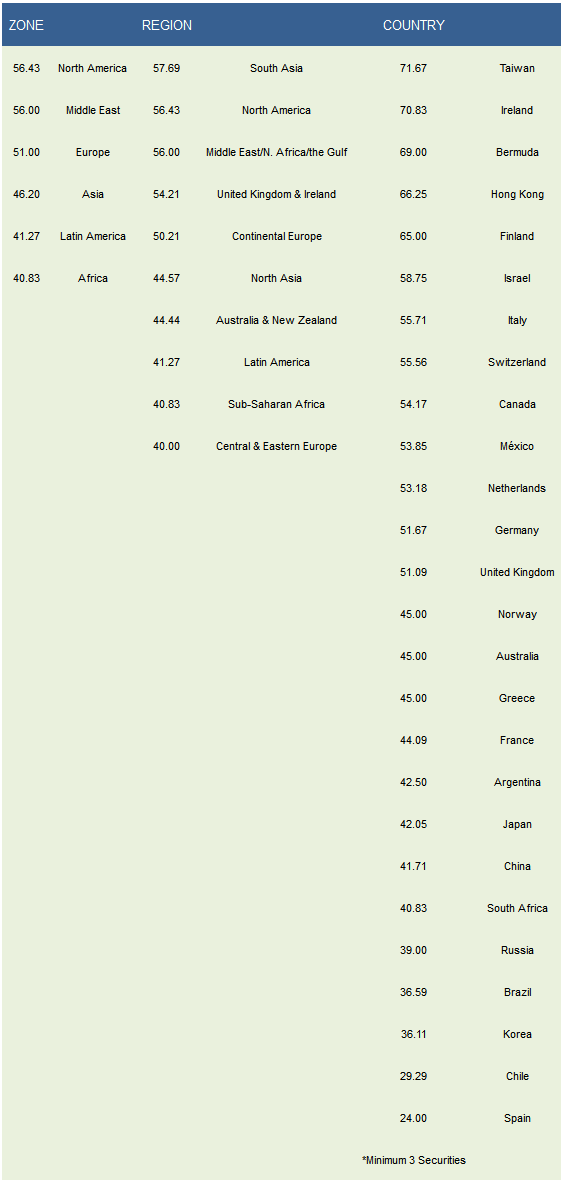Click the Minimum 3 Securities footnote
Image resolution: width=563 pixels, height=1186 pixels.
414,1160
